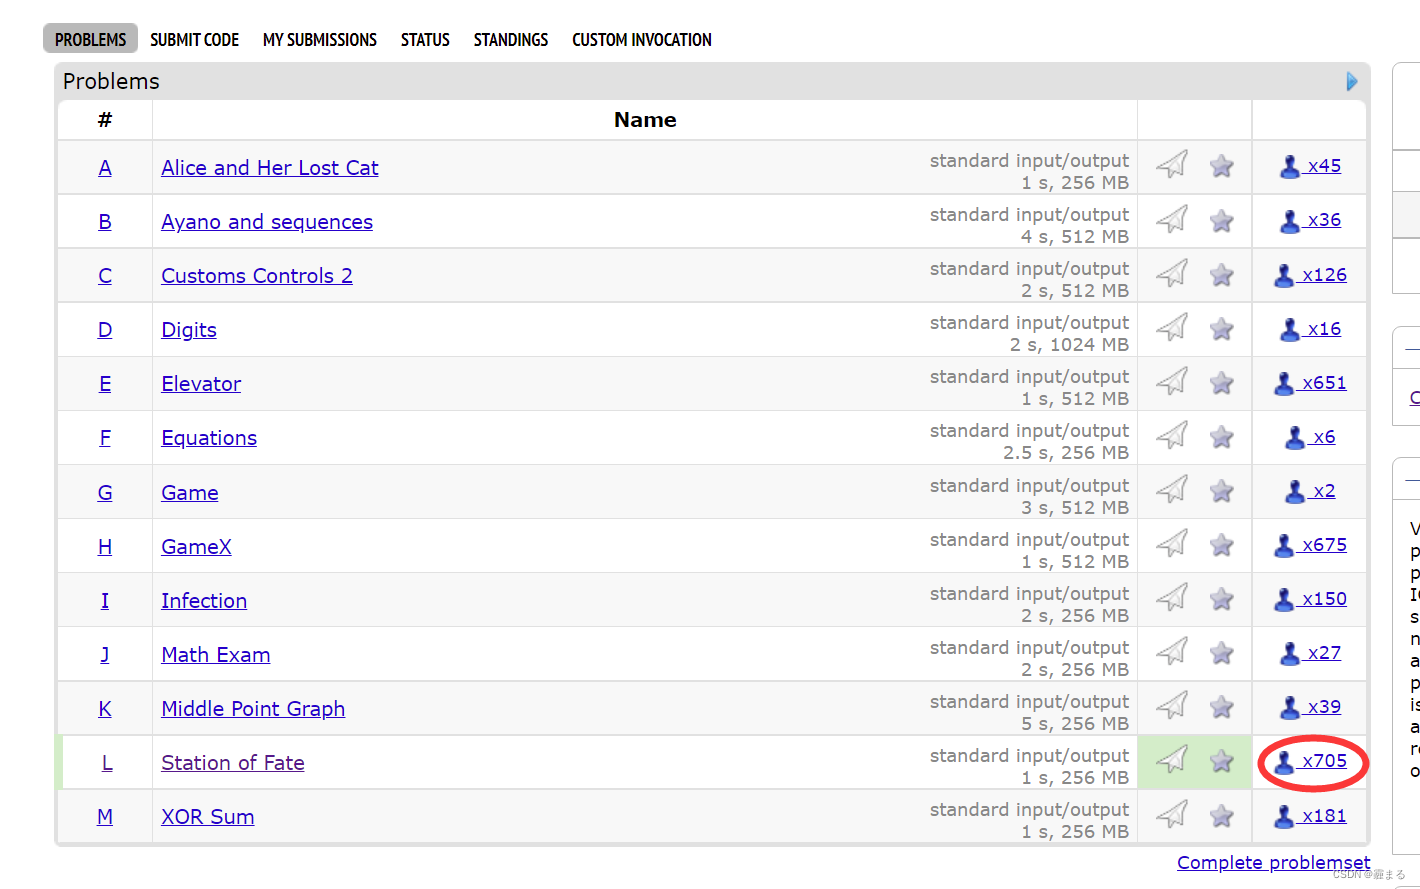Click submit paper-plane icon for GameX

1172,544
